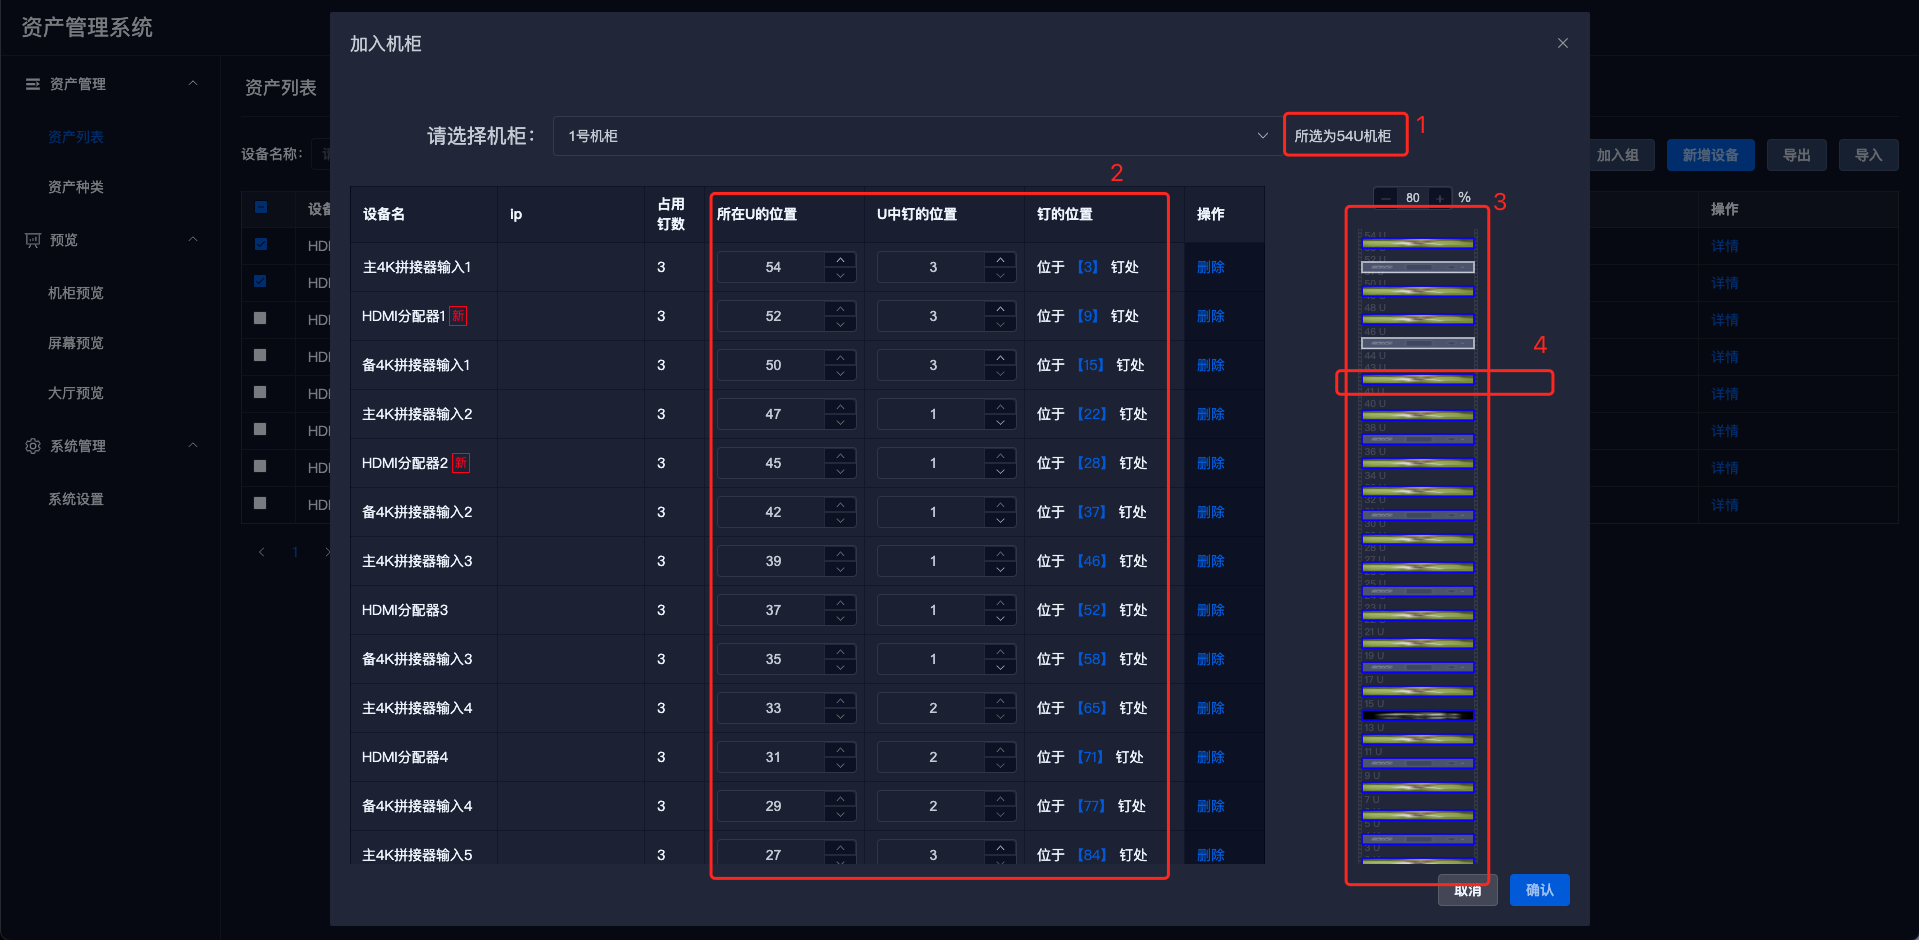Click 所在U的位置 column header
Viewport: 1919px width, 940px height.
pyautogui.click(x=757, y=214)
